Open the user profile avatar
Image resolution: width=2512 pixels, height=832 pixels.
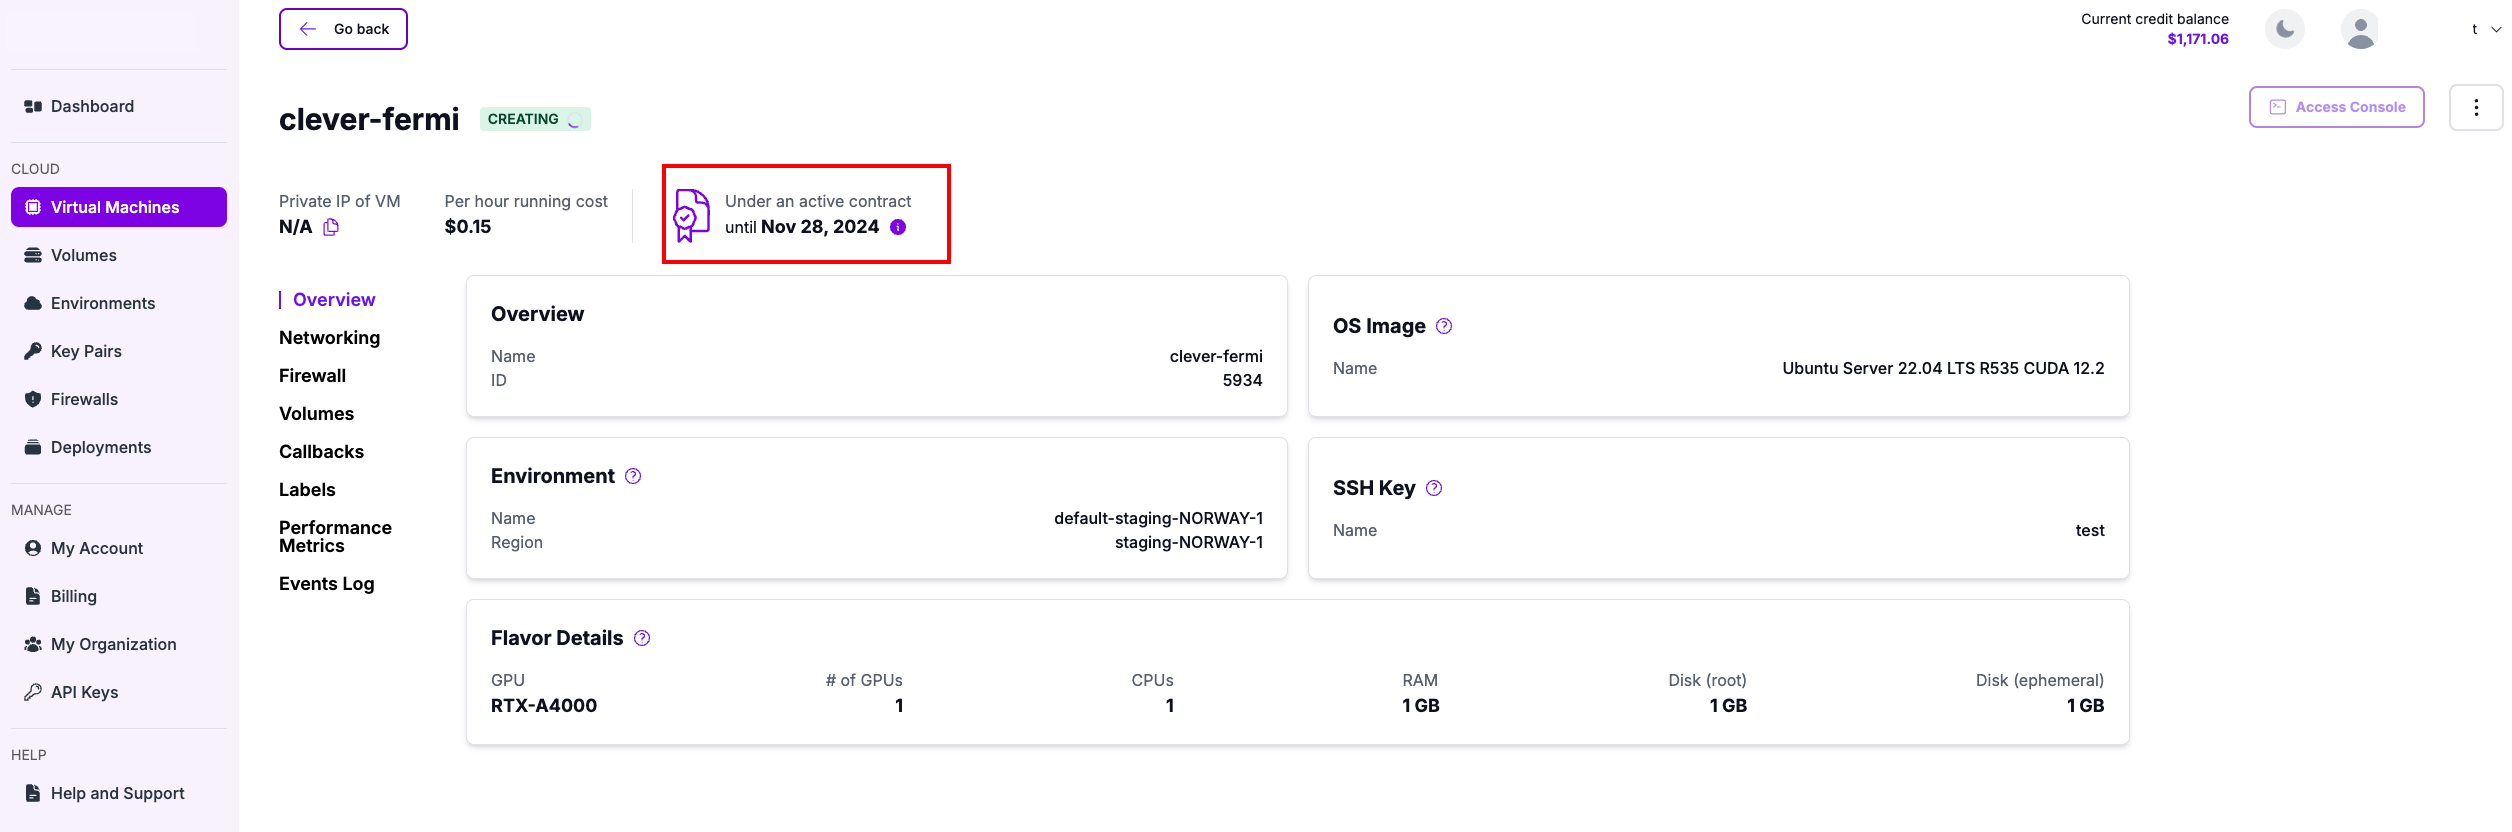pos(2360,29)
